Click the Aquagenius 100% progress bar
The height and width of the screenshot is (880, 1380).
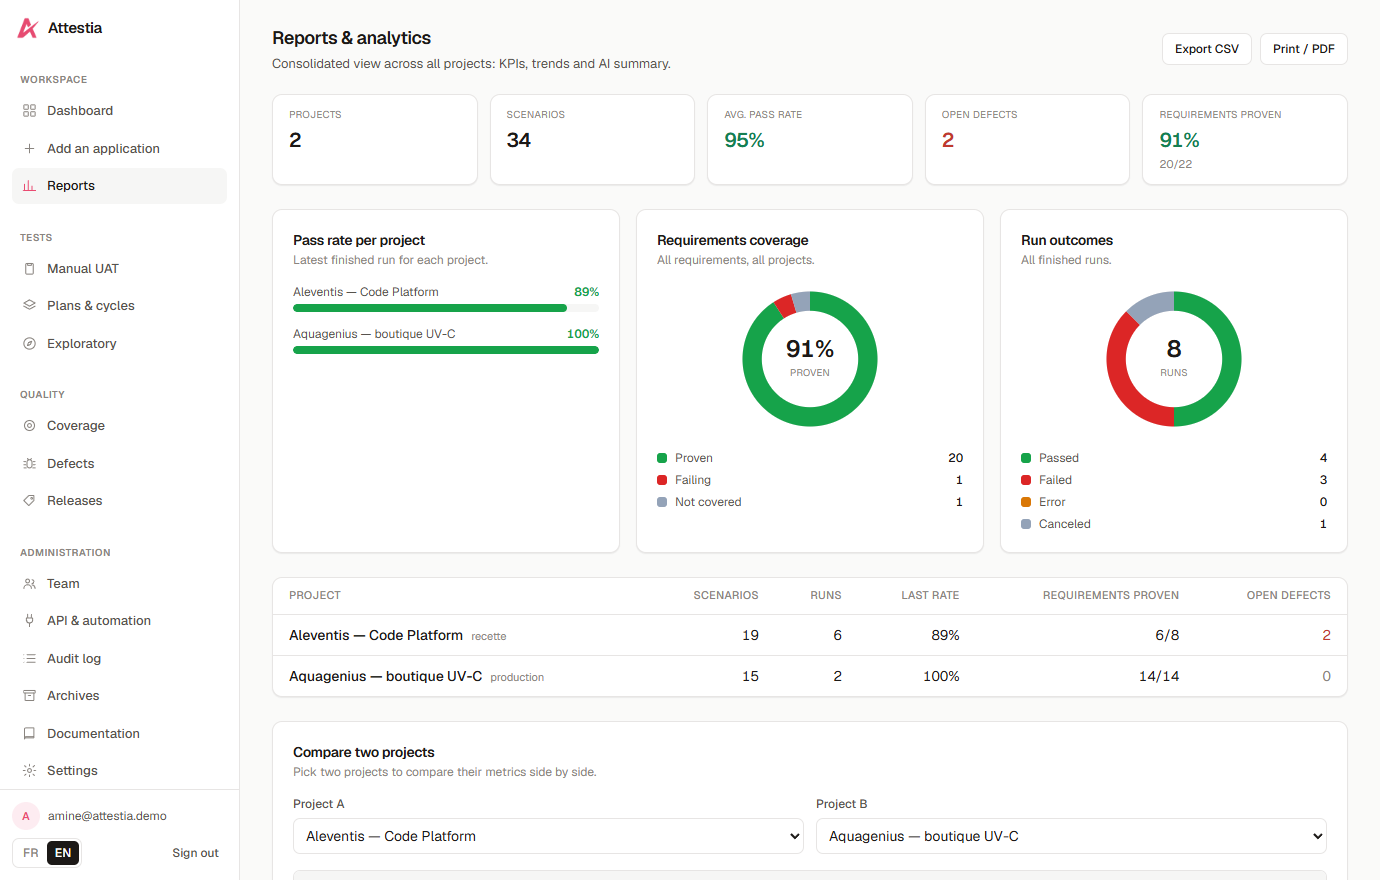coord(446,350)
